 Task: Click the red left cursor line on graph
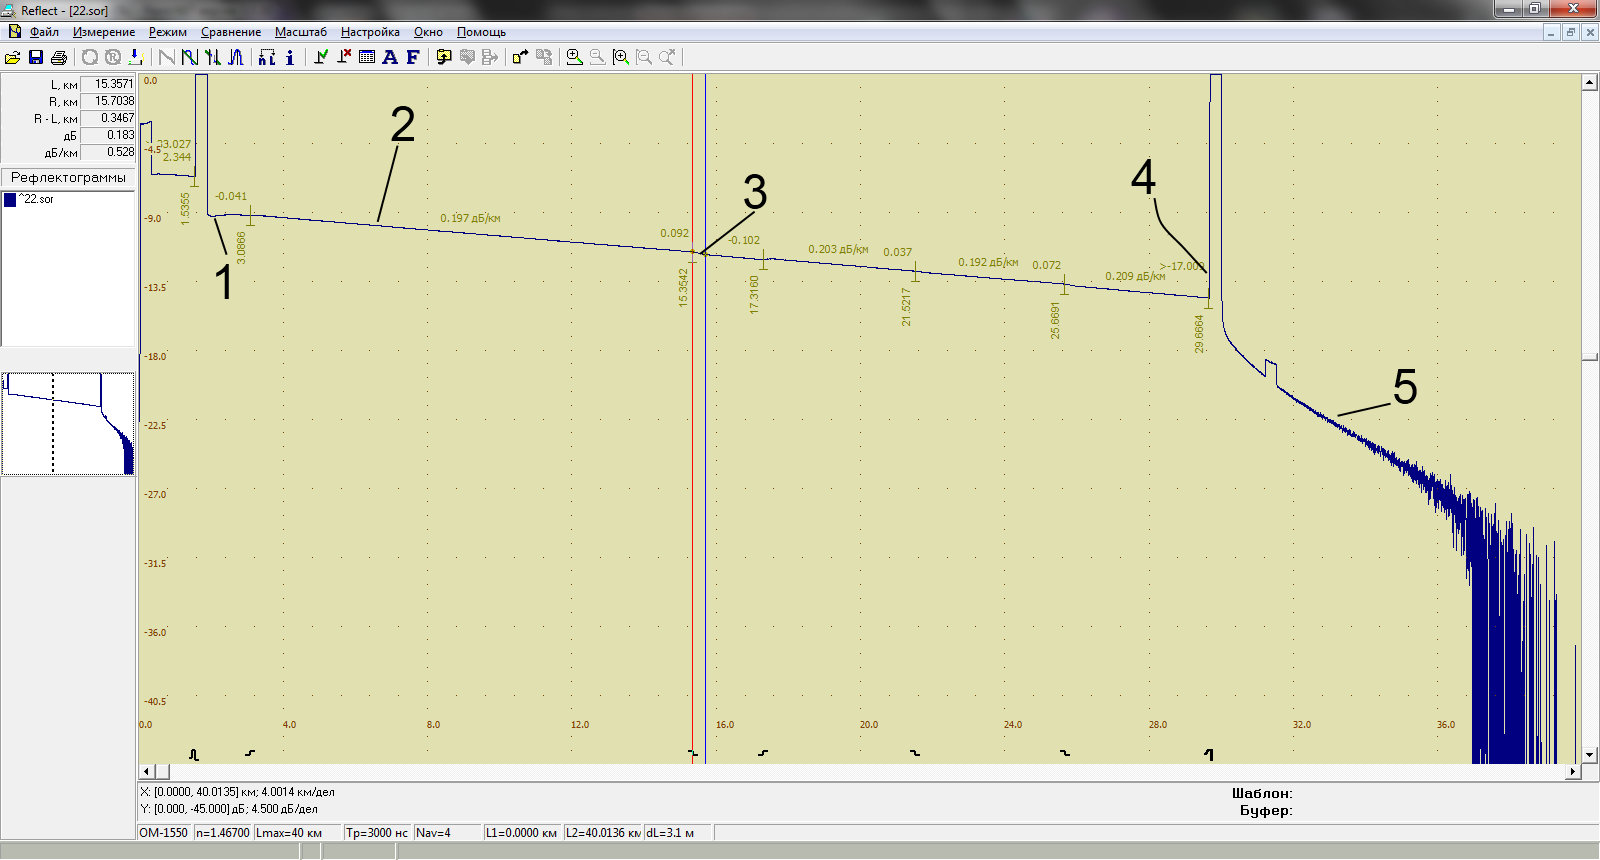click(692, 420)
